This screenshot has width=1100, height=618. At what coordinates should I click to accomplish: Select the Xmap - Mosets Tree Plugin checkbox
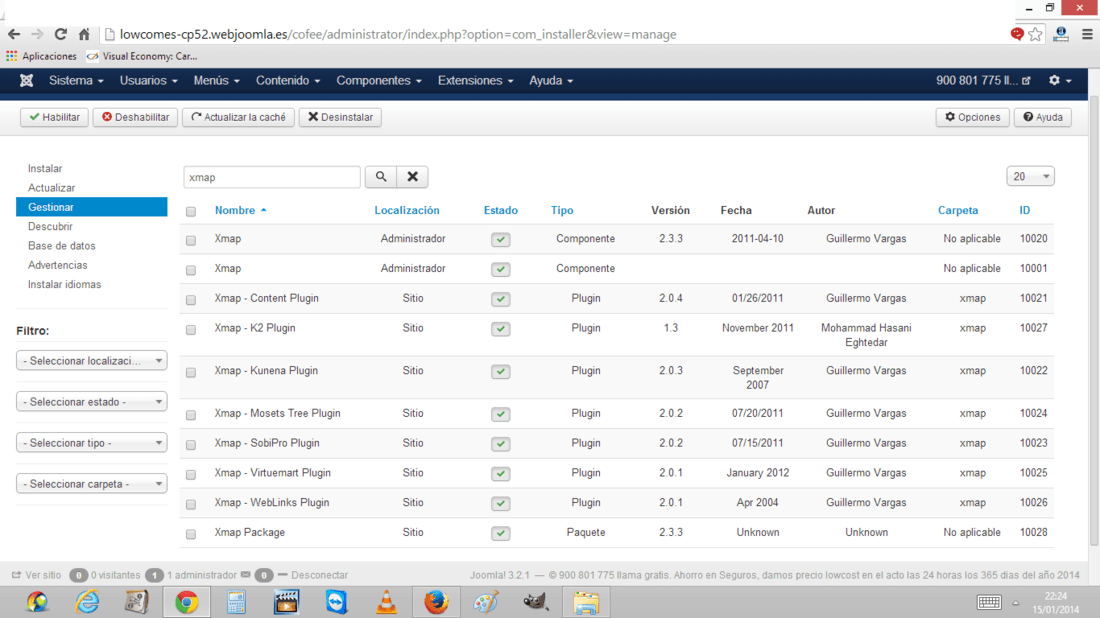pyautogui.click(x=191, y=415)
